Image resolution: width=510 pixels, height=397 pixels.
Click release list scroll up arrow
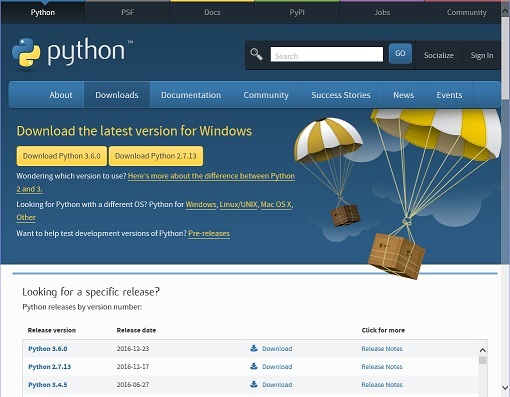coord(482,350)
